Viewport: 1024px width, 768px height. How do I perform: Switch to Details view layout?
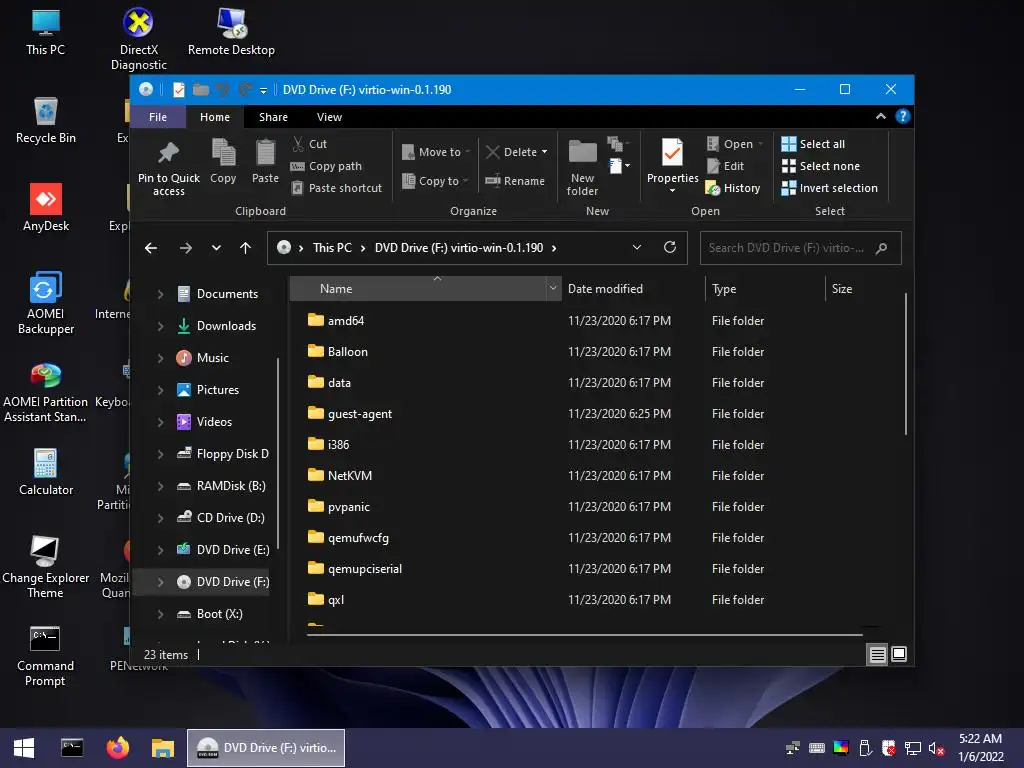click(x=877, y=654)
